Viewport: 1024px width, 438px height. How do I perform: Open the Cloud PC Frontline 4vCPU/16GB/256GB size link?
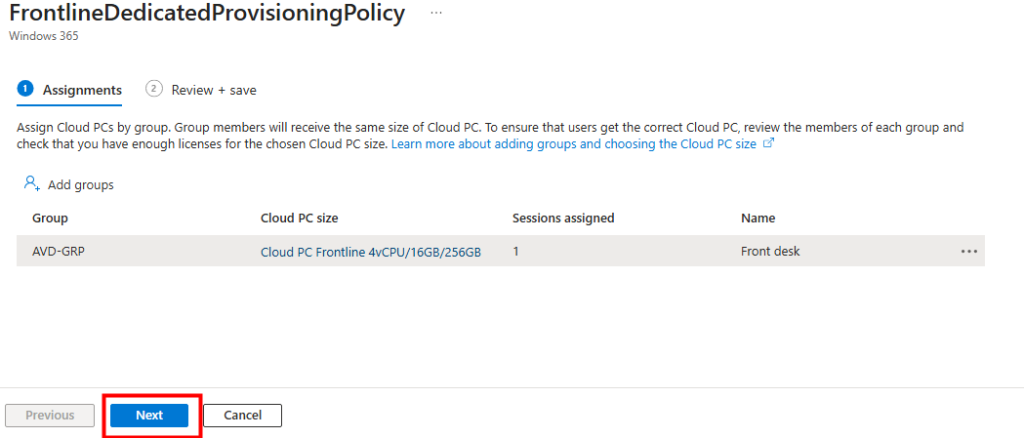pyautogui.click(x=370, y=252)
